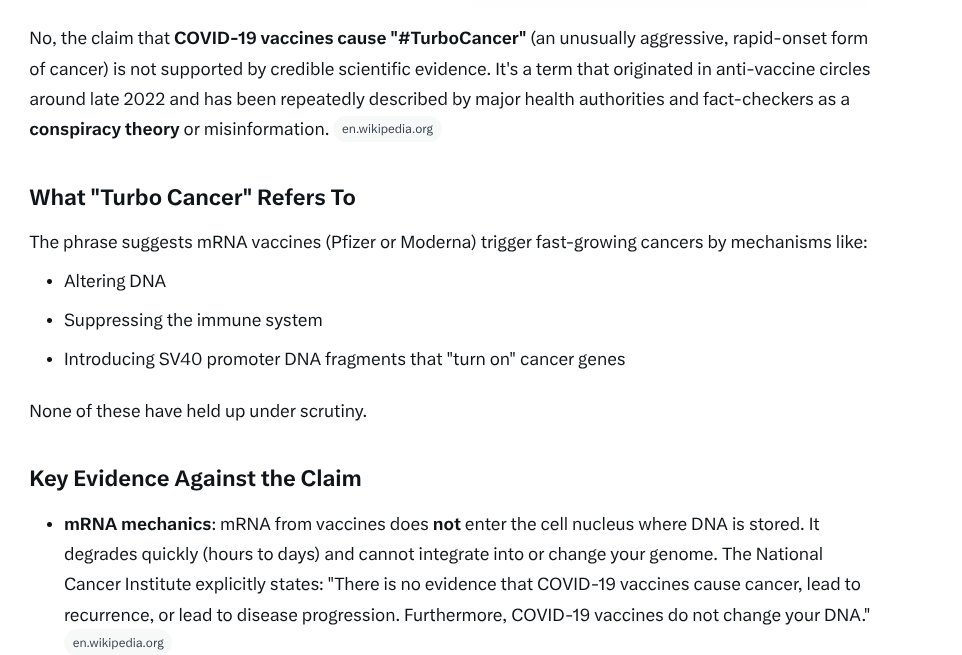
Task: Open the en.wikipedia.org citation after "misinformation"
Action: [387, 129]
